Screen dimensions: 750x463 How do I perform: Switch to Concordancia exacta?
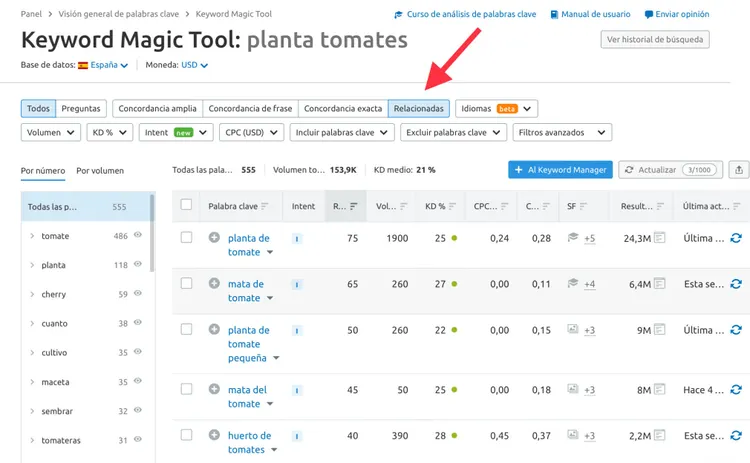coord(343,109)
